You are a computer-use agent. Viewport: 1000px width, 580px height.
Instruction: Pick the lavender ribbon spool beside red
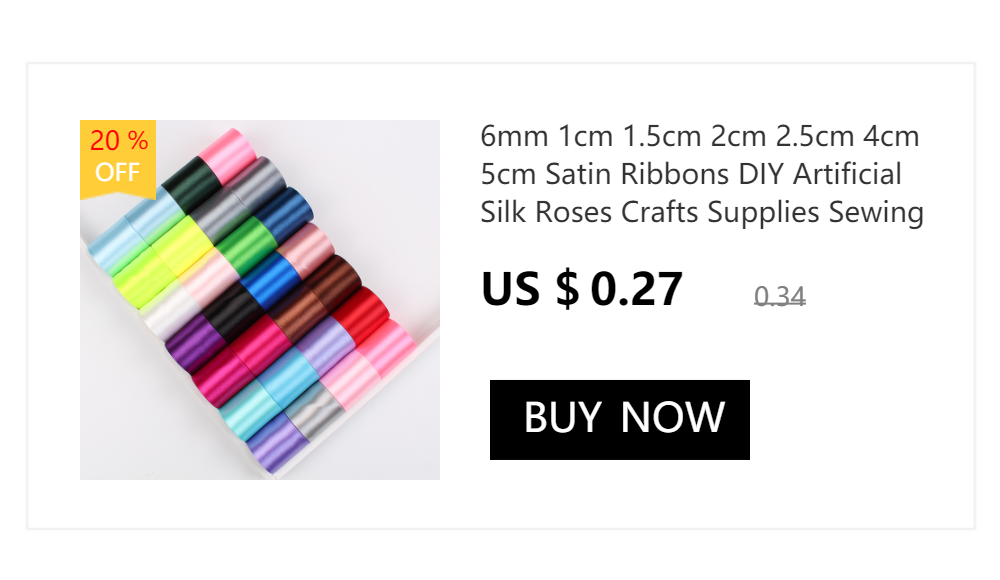(x=325, y=345)
